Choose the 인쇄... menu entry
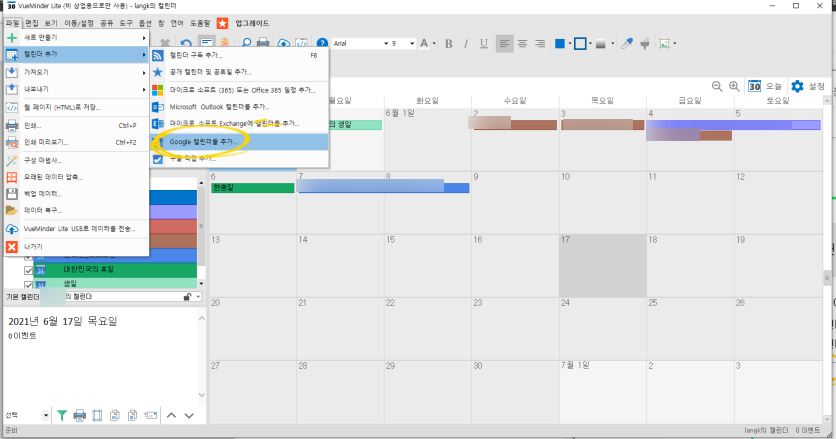The image size is (836, 439). pos(77,126)
